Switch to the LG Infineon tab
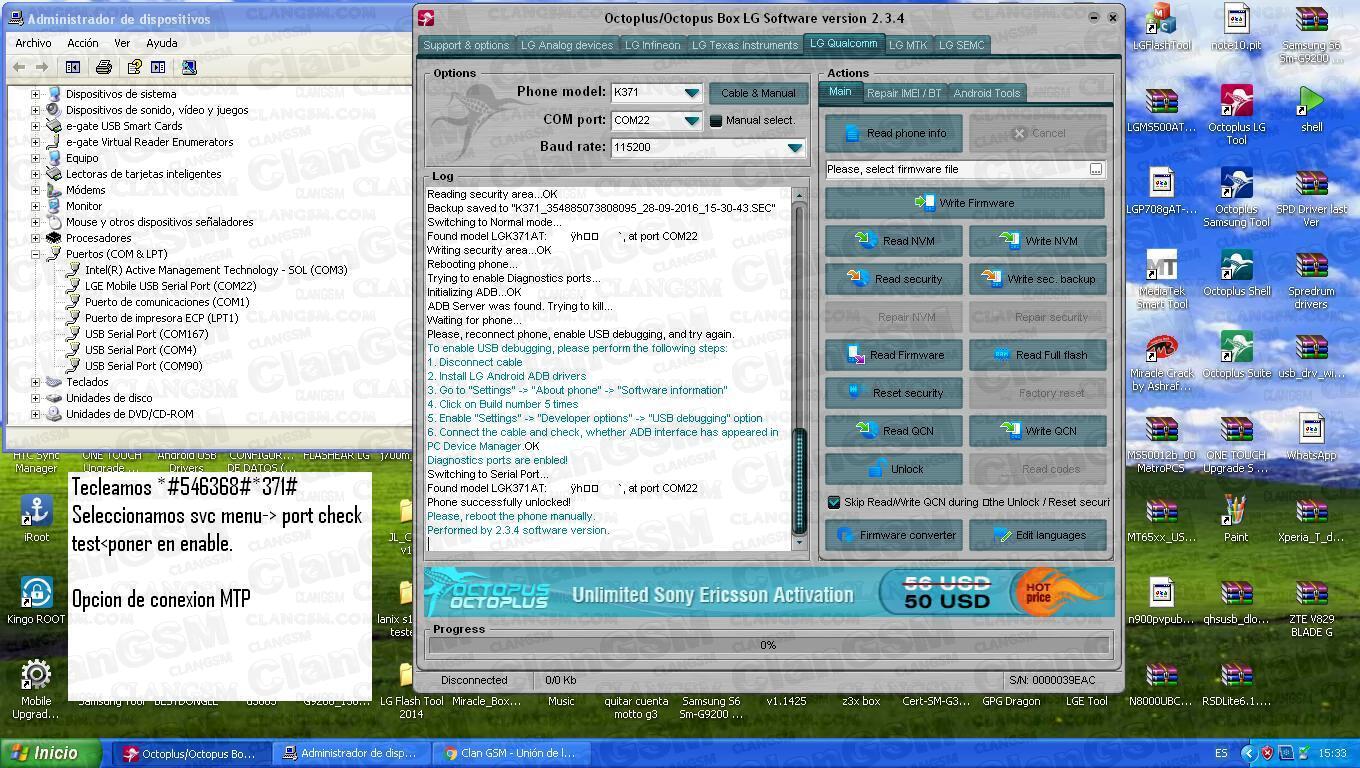Screen dimensions: 1360x768 (x=652, y=45)
